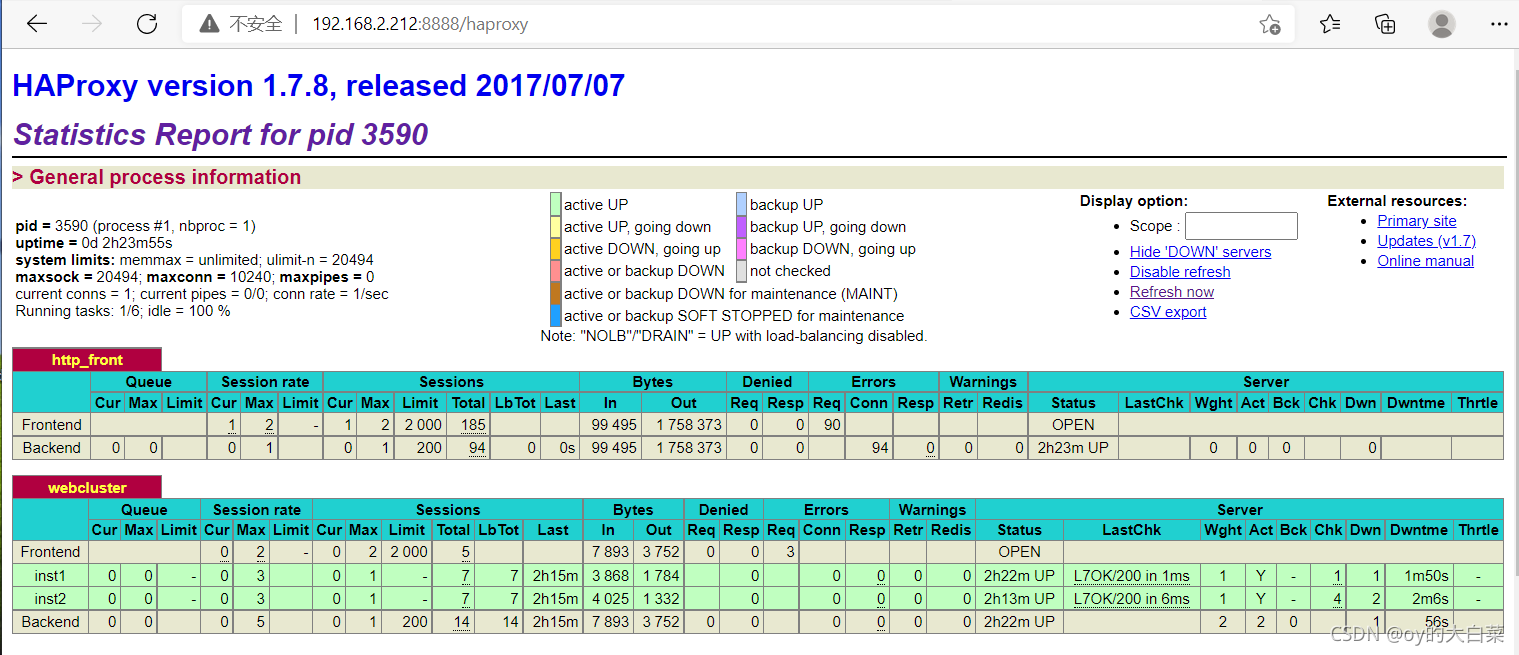
Task: Select the inst1 server row label
Action: click(50, 576)
